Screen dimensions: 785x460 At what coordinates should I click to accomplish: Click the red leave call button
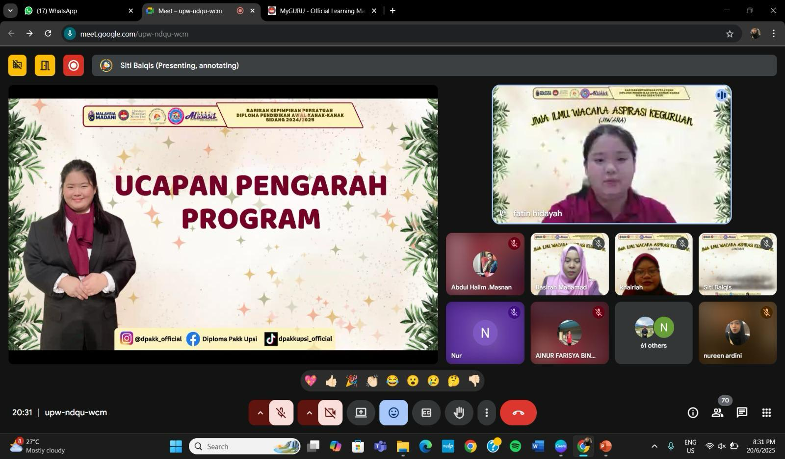click(x=518, y=412)
